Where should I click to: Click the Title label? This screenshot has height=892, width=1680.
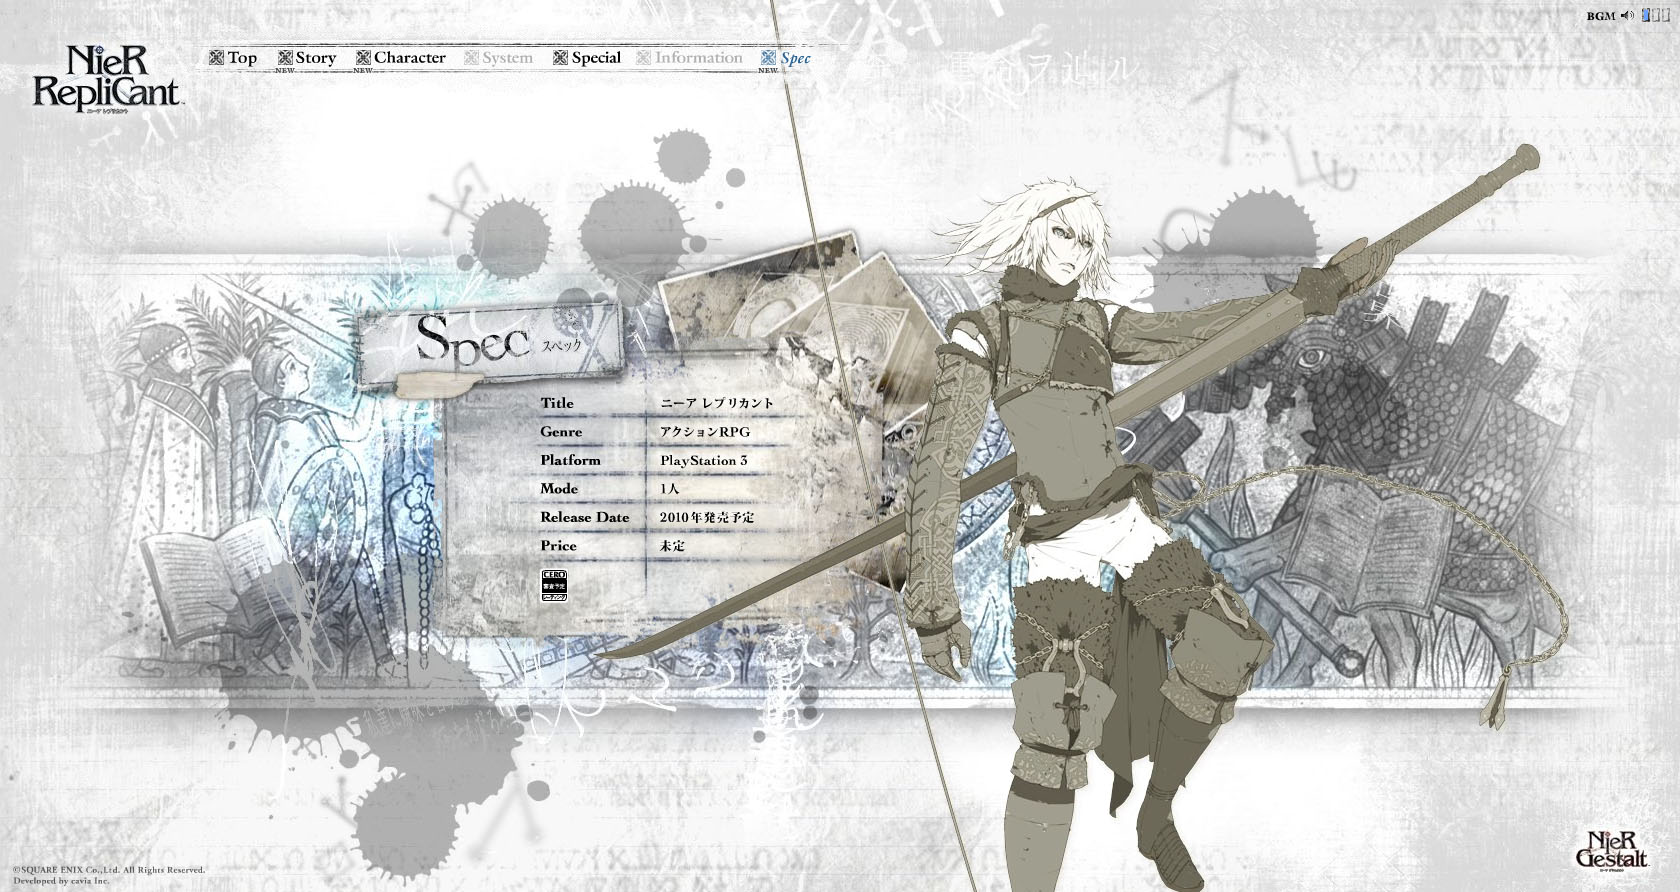tap(557, 403)
